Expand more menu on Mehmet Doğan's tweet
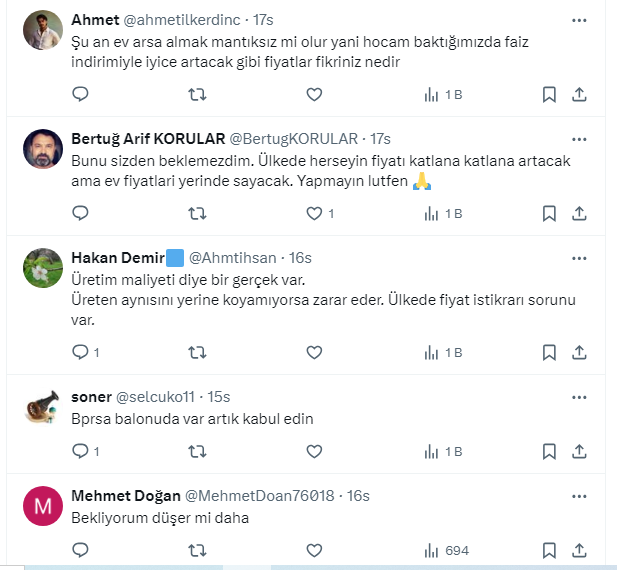 579,496
